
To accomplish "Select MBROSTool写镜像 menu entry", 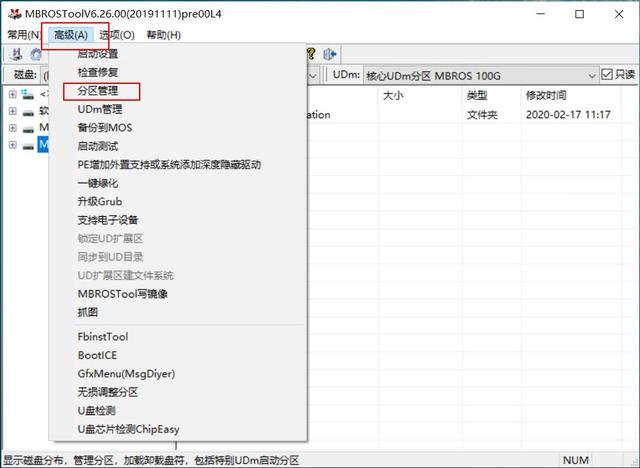I will (x=123, y=294).
